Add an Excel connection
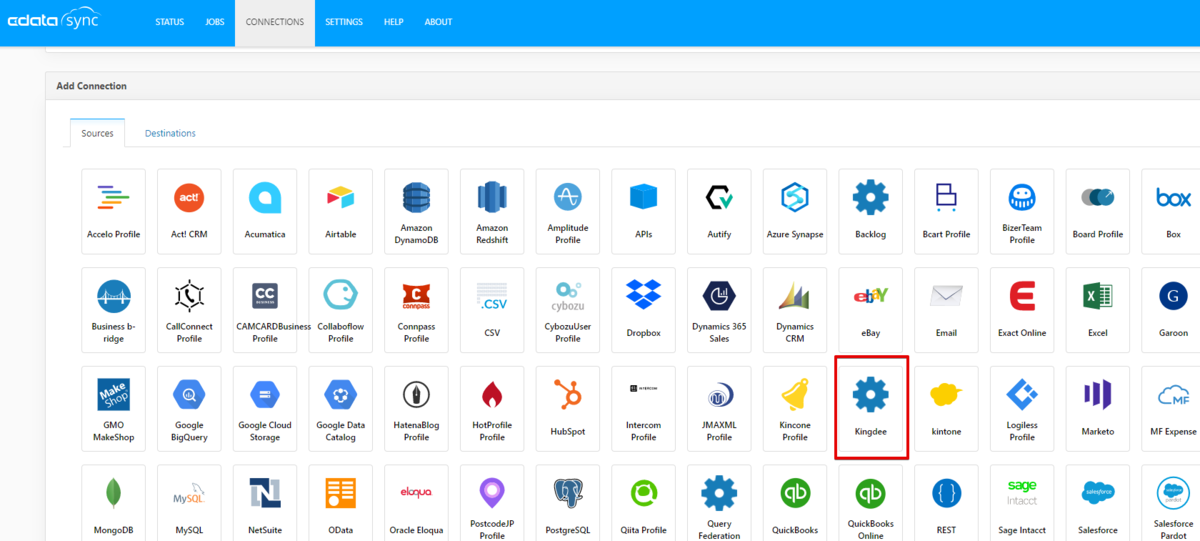Image resolution: width=1200 pixels, height=541 pixels. [x=1097, y=310]
